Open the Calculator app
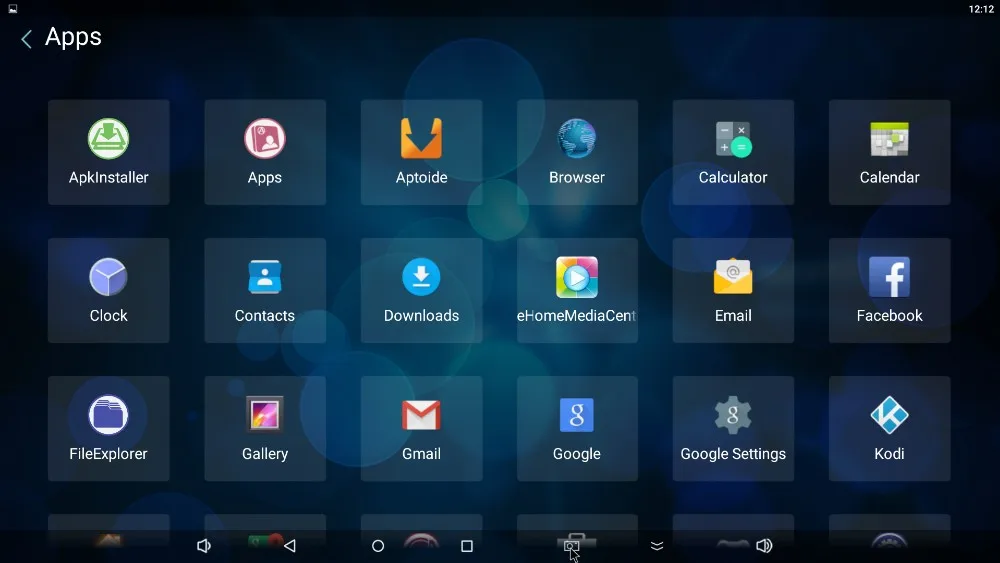 pyautogui.click(x=733, y=152)
